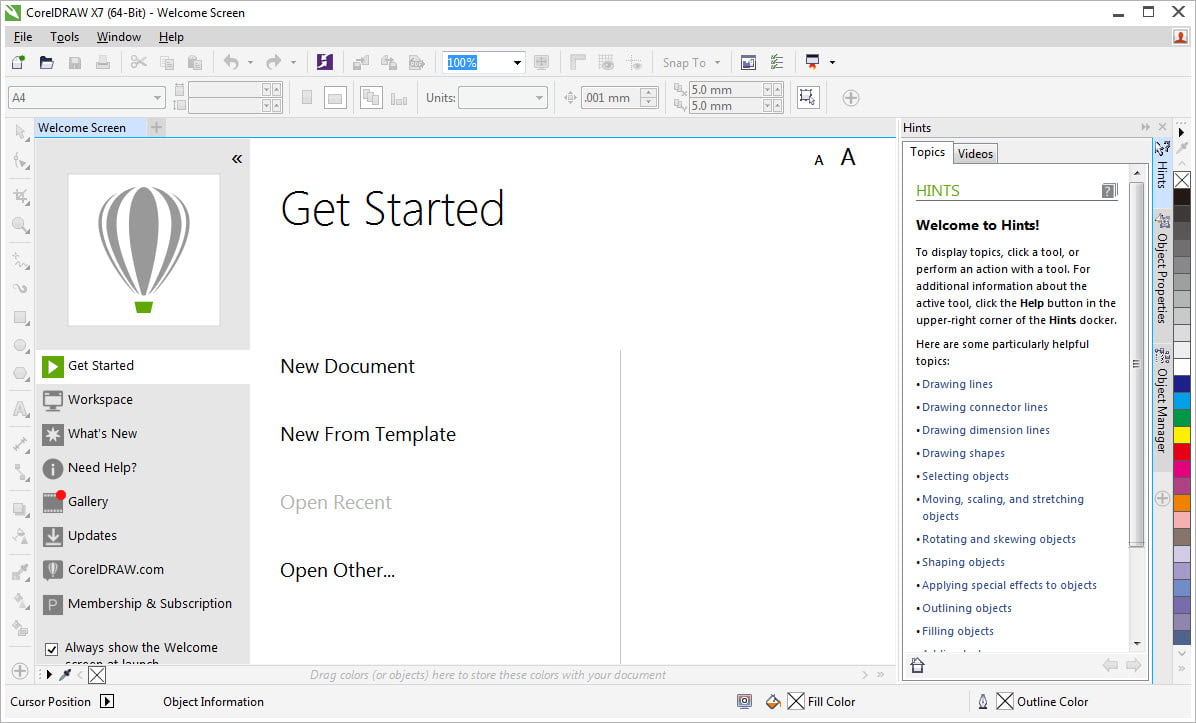Click the Hints home icon
The height and width of the screenshot is (723, 1196).
click(x=918, y=666)
